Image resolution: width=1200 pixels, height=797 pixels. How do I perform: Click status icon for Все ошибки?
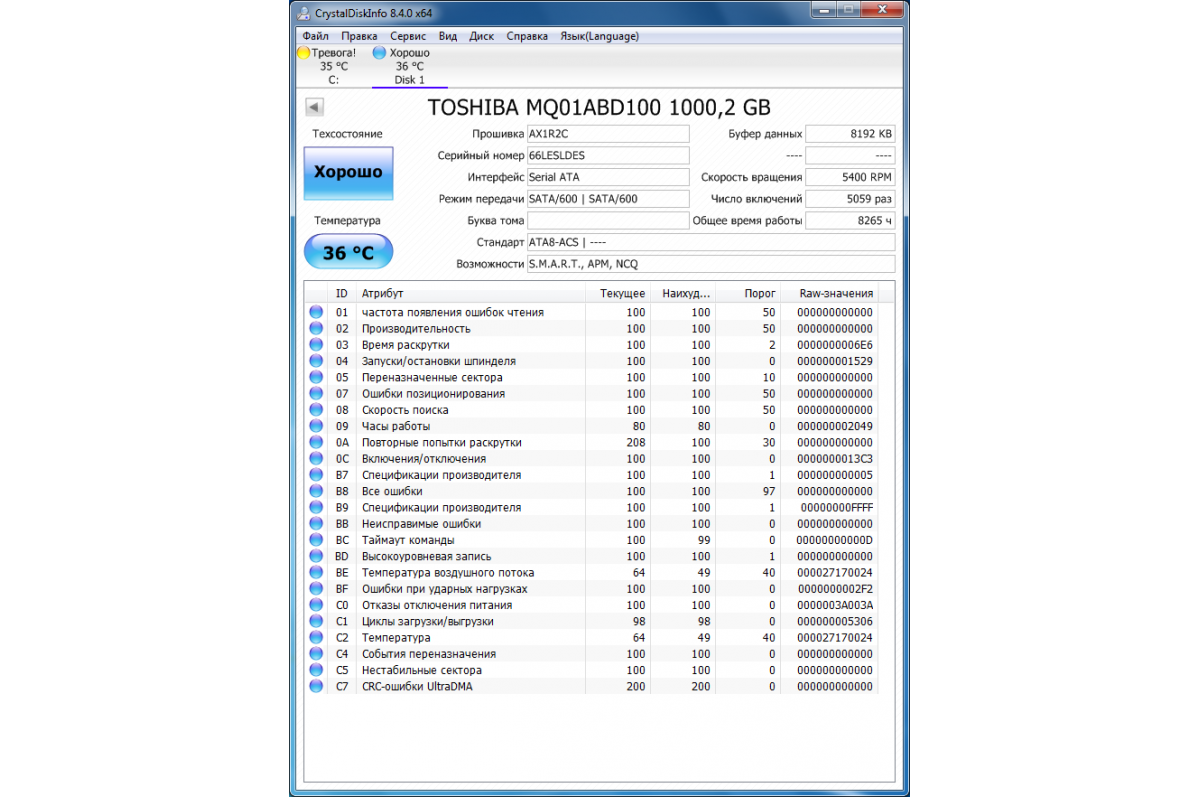coord(316,491)
